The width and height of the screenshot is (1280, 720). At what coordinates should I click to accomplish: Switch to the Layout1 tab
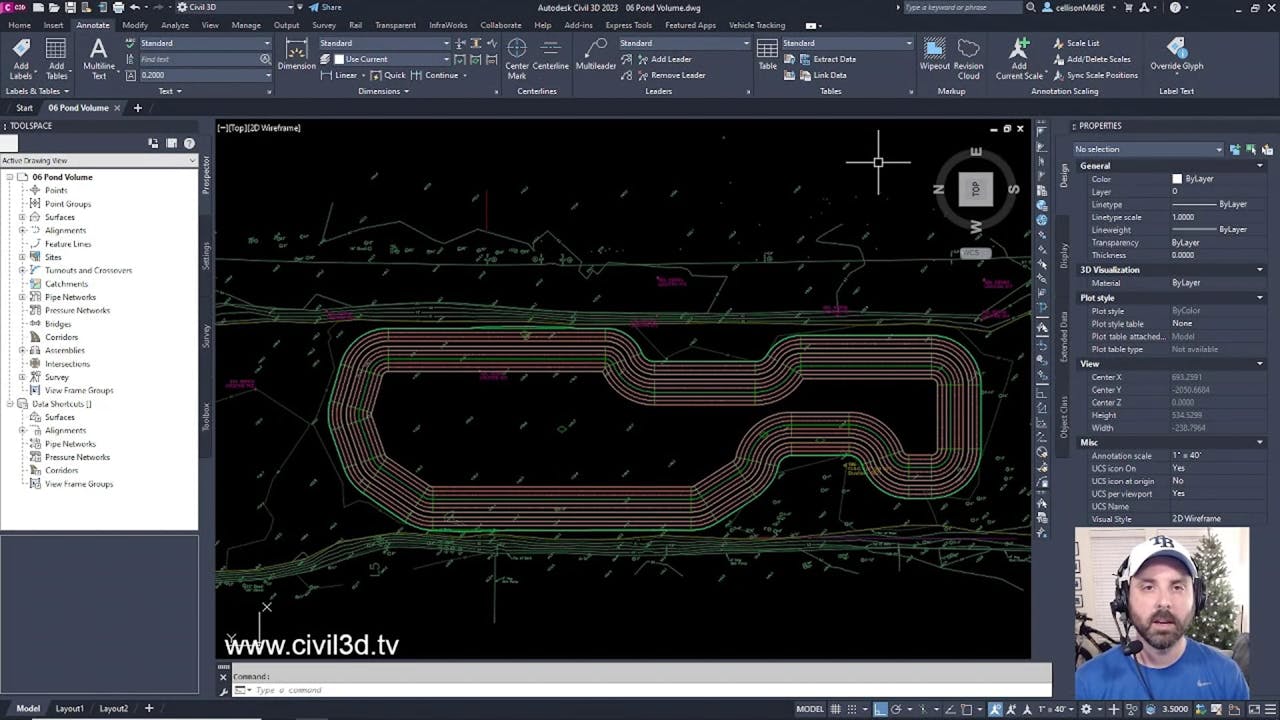(x=69, y=708)
